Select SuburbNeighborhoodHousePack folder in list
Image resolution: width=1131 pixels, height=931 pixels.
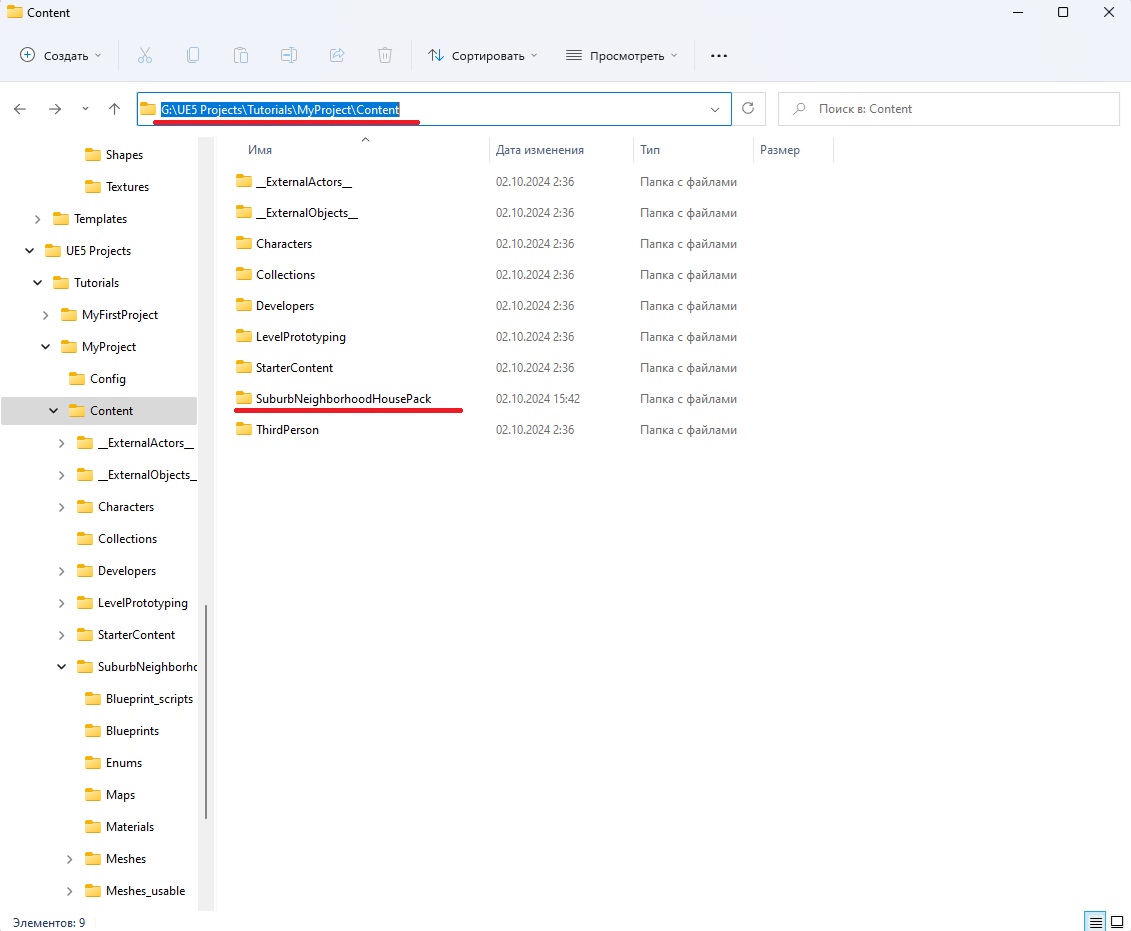point(343,399)
